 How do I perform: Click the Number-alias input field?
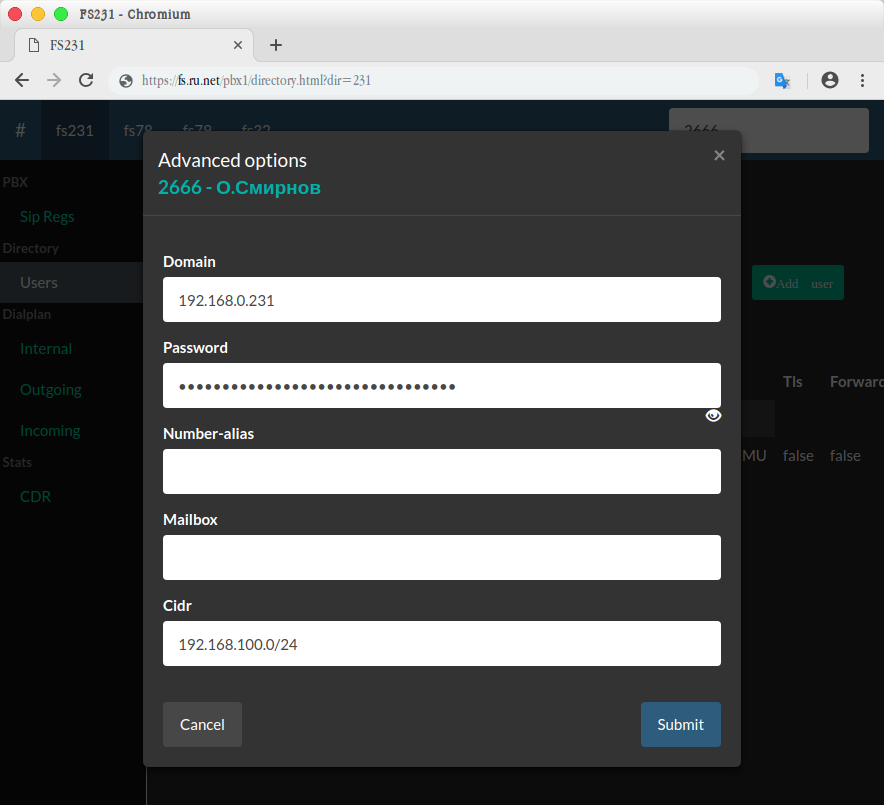[x=441, y=471]
